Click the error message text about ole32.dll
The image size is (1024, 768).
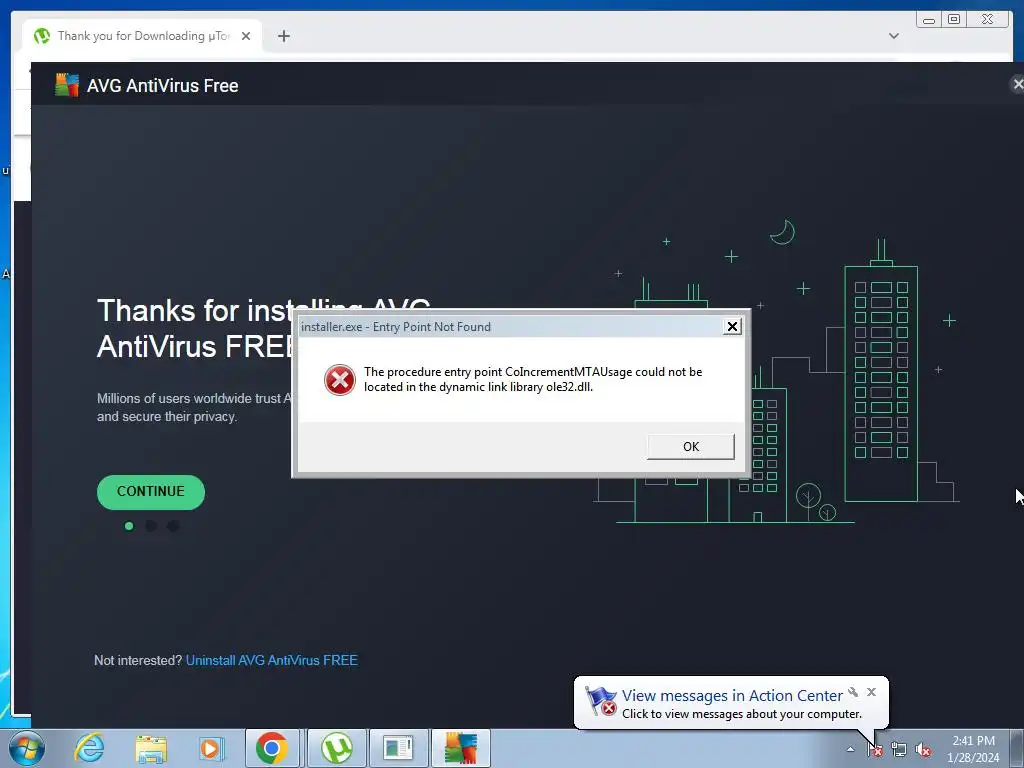point(533,379)
